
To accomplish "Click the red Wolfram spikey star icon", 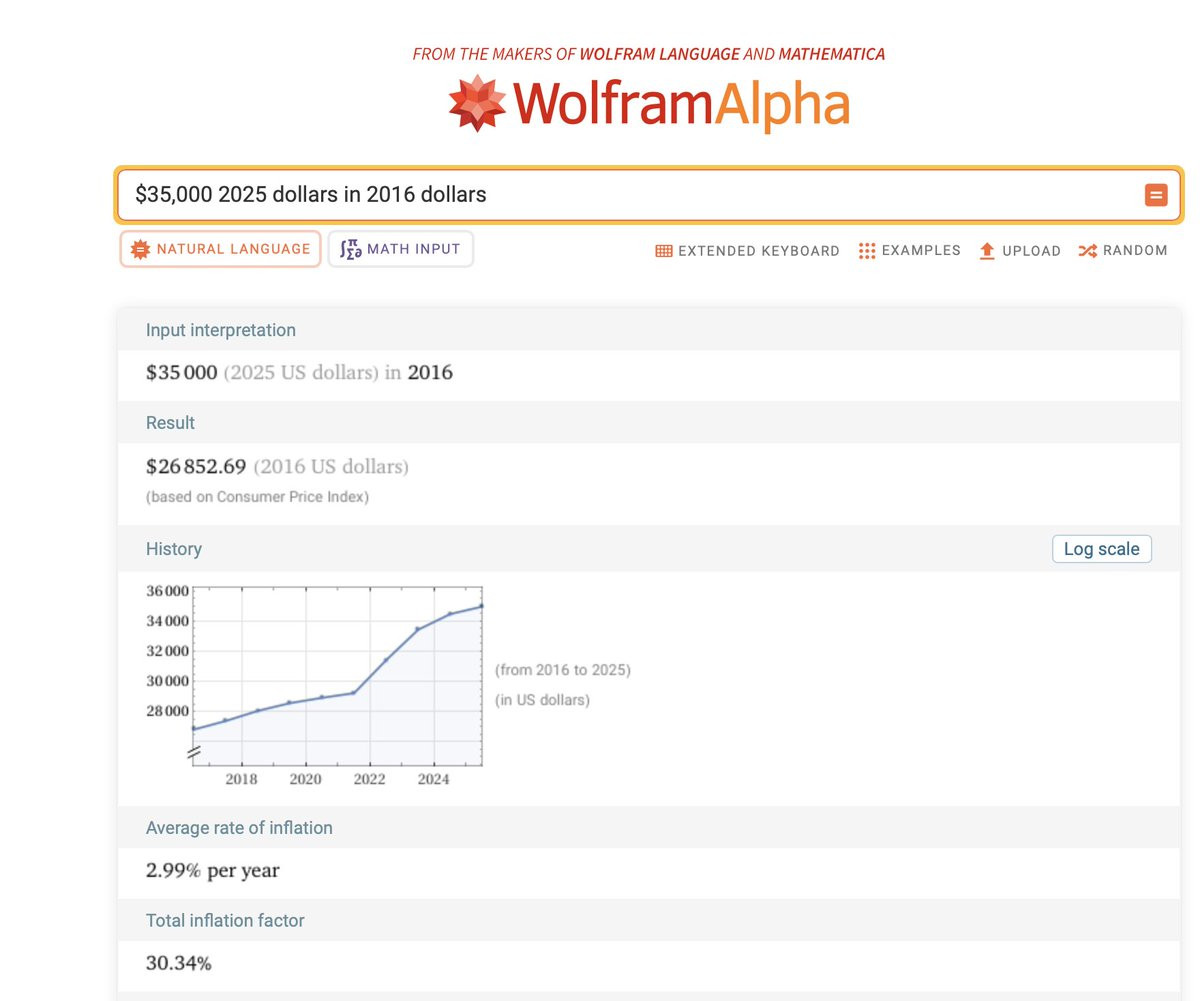I will pyautogui.click(x=477, y=103).
